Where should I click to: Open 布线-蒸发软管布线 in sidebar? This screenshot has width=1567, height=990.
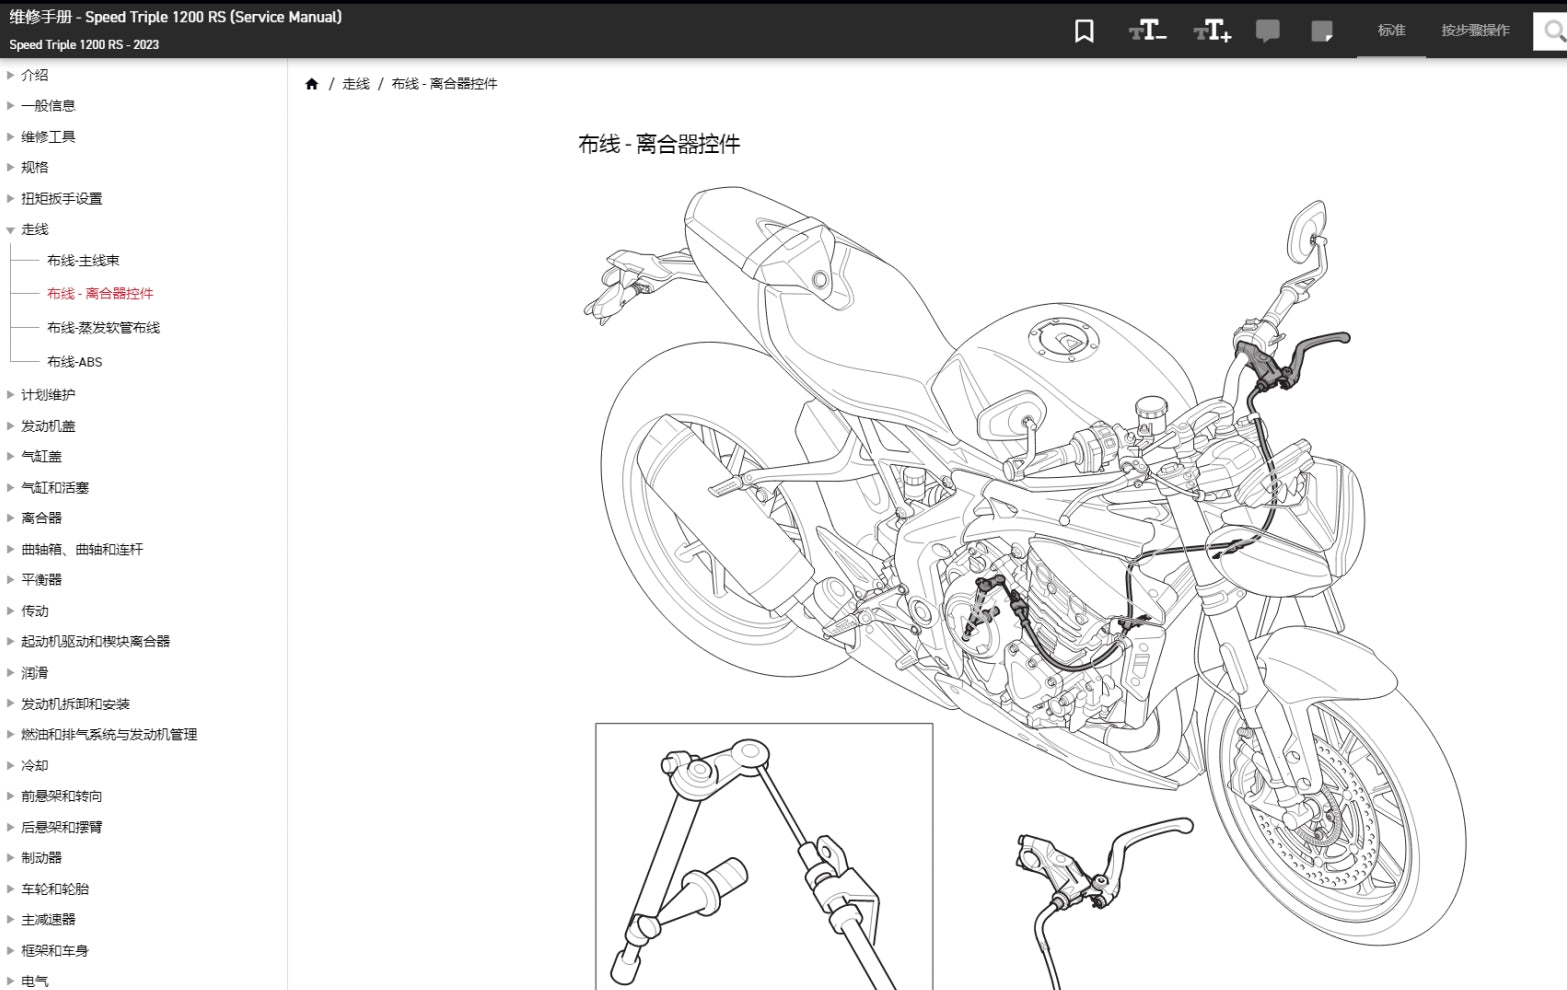[x=103, y=328]
